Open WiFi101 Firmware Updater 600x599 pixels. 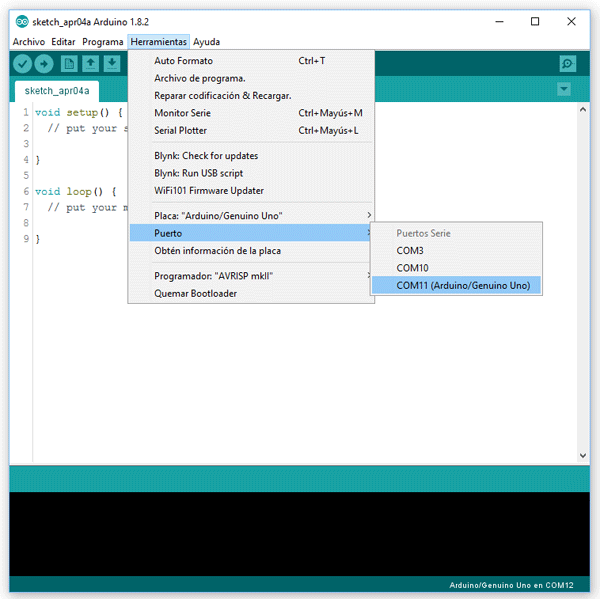click(x=251, y=191)
